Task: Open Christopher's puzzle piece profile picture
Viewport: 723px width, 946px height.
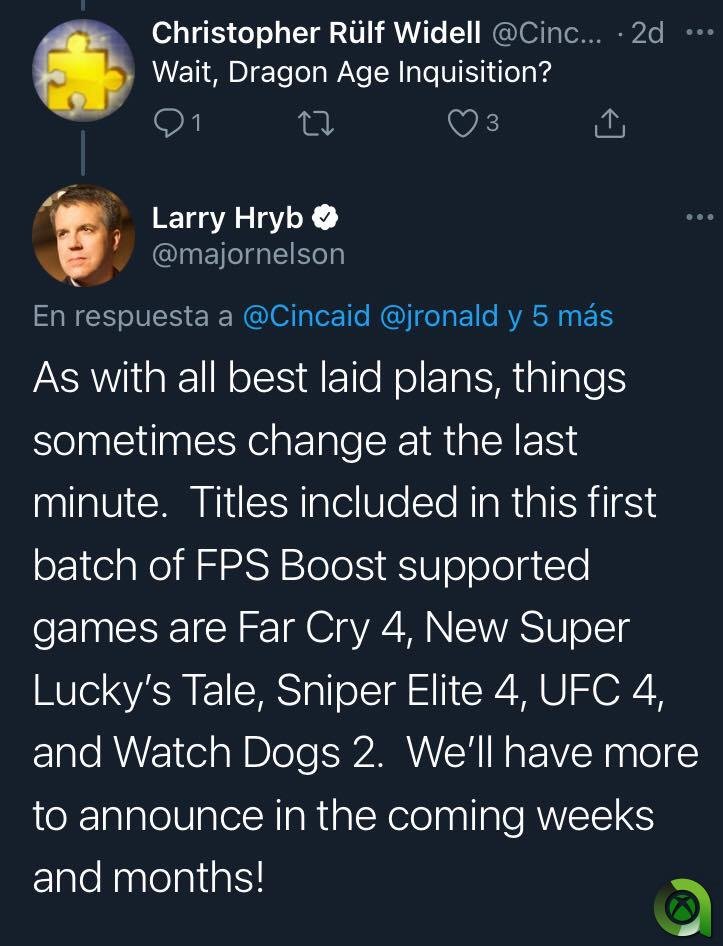Action: point(83,71)
